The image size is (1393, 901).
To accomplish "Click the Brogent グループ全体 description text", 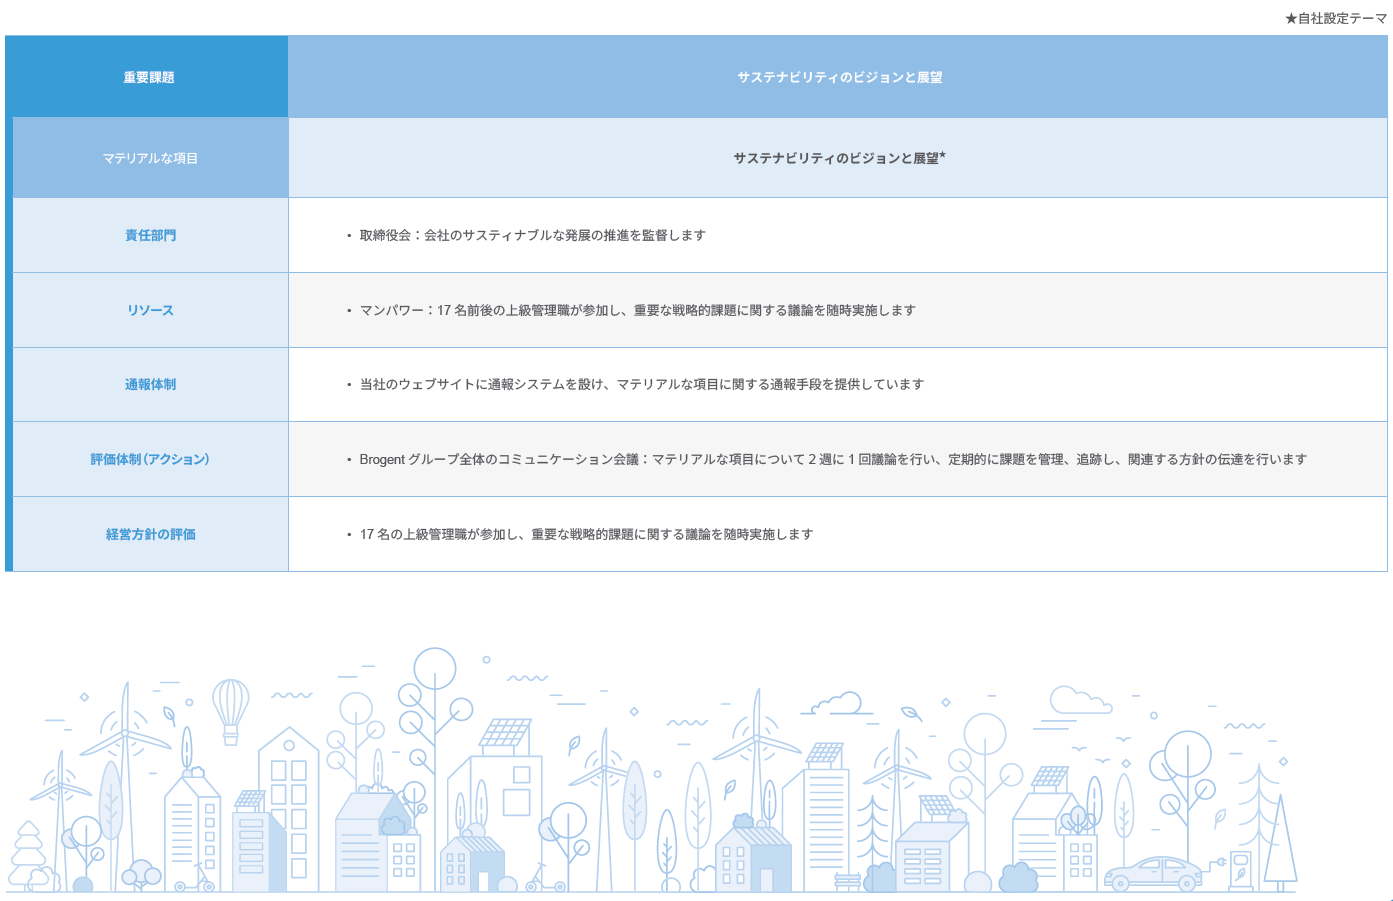I will (833, 459).
